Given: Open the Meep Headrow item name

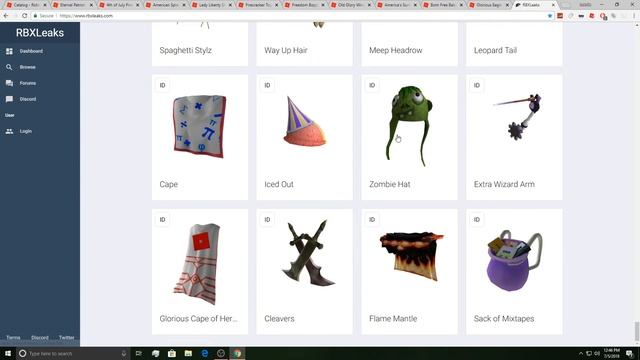Looking at the screenshot, I should 396,50.
